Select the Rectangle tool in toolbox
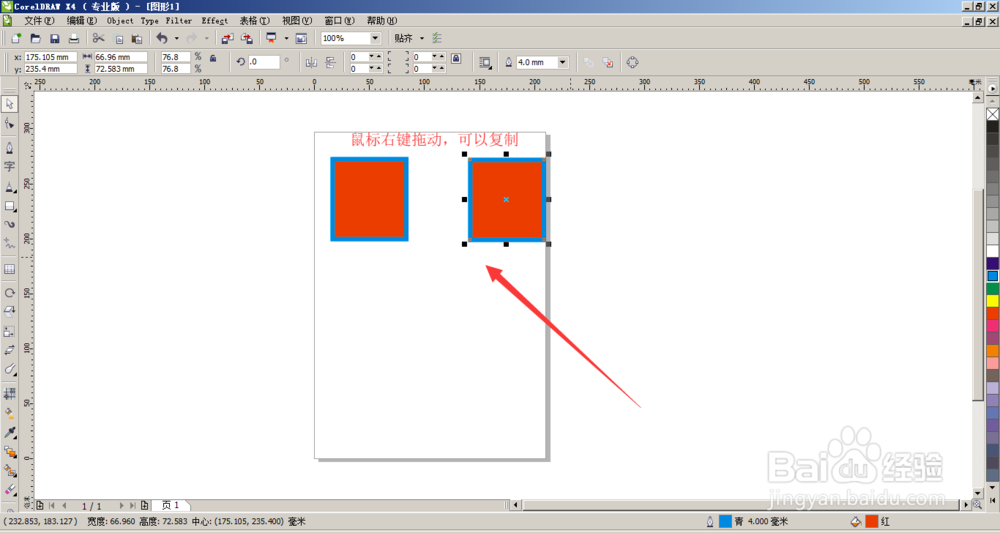This screenshot has width=1000, height=533. tap(10, 206)
